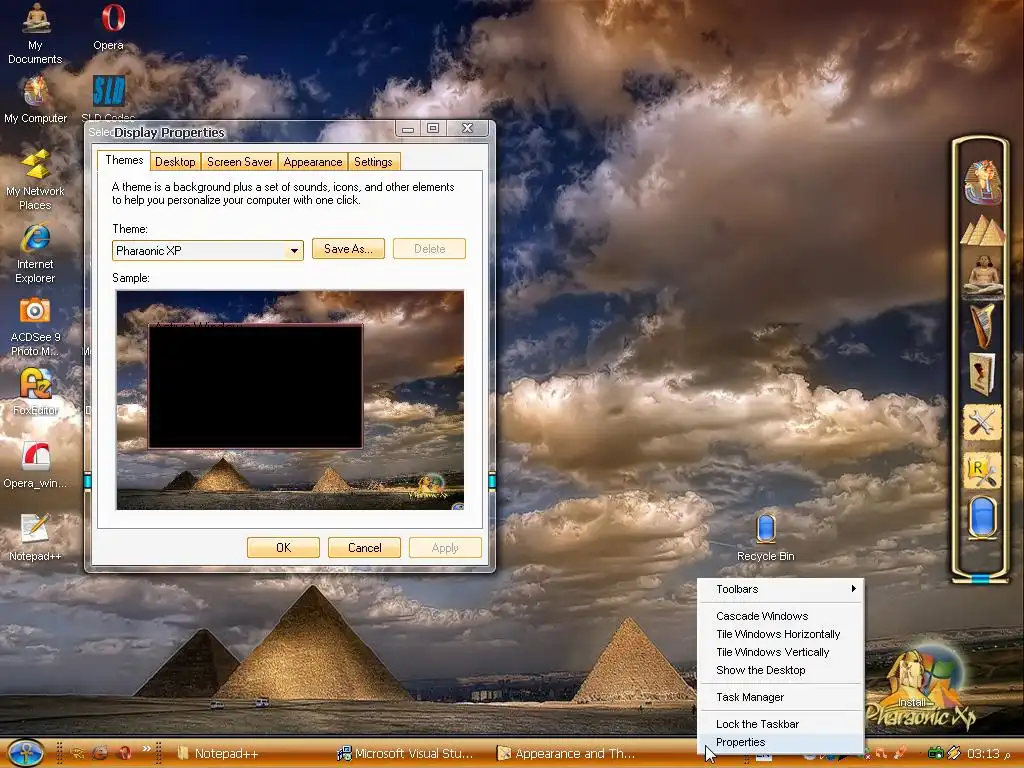The width and height of the screenshot is (1024, 768).
Task: Choose Cascade Windows from context menu
Action: coord(781,616)
